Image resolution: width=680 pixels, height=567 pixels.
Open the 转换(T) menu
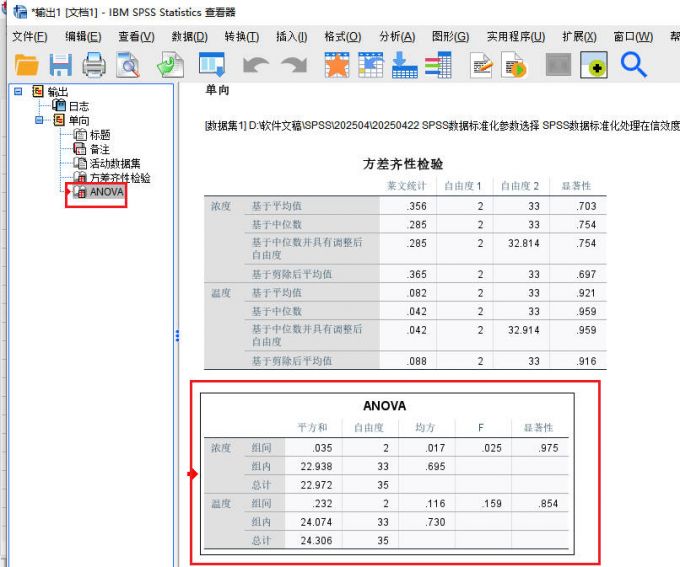242,37
